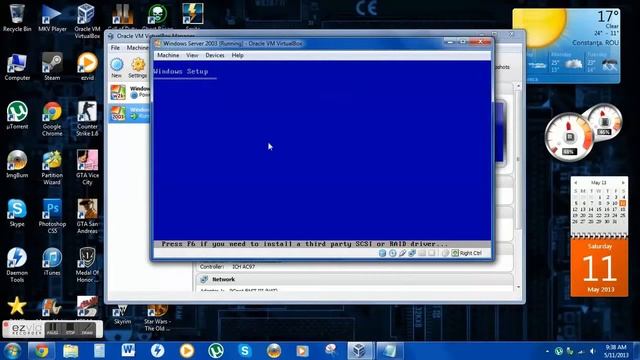
Task: Open the Machine menu of the VM window
Action: coord(168,55)
